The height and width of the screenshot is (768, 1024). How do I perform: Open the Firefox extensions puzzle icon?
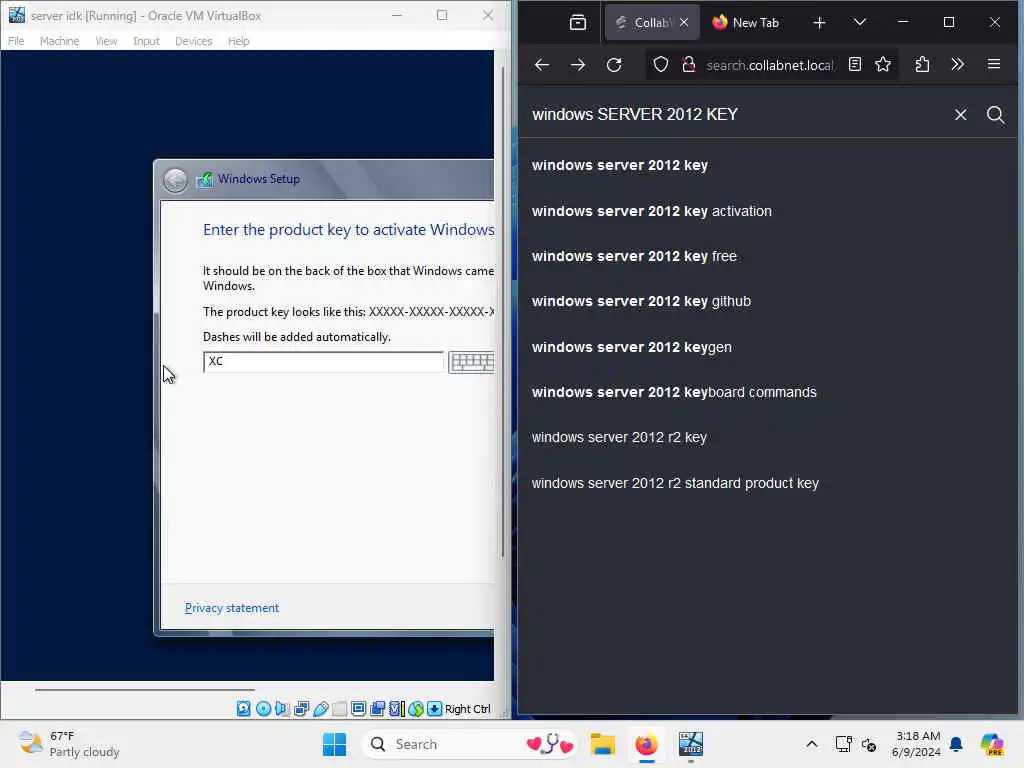click(922, 64)
